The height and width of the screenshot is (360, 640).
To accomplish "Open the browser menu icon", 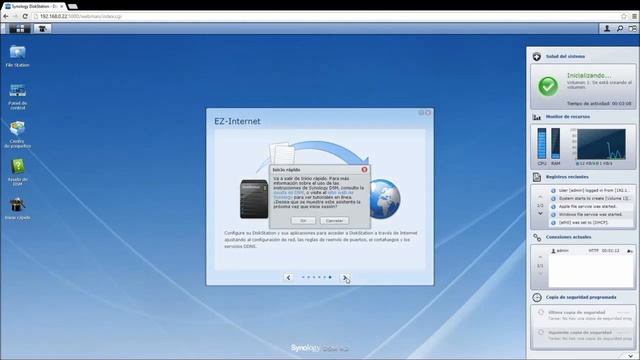I will click(634, 16).
